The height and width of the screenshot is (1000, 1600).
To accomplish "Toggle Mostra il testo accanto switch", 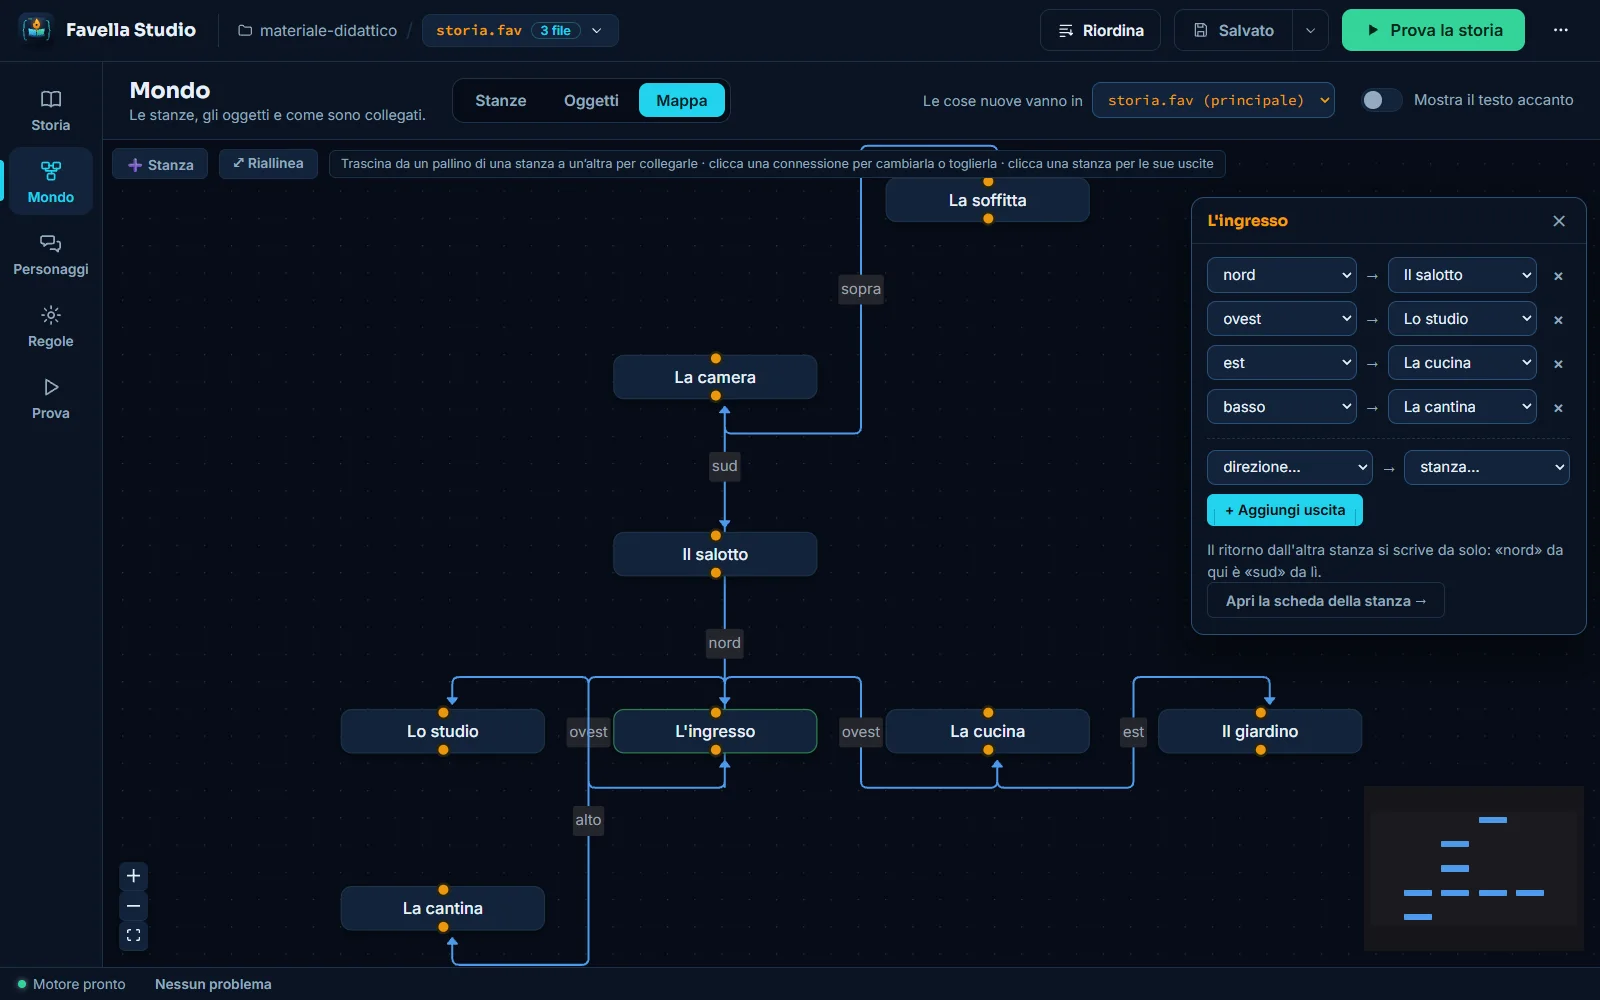I will (1381, 100).
